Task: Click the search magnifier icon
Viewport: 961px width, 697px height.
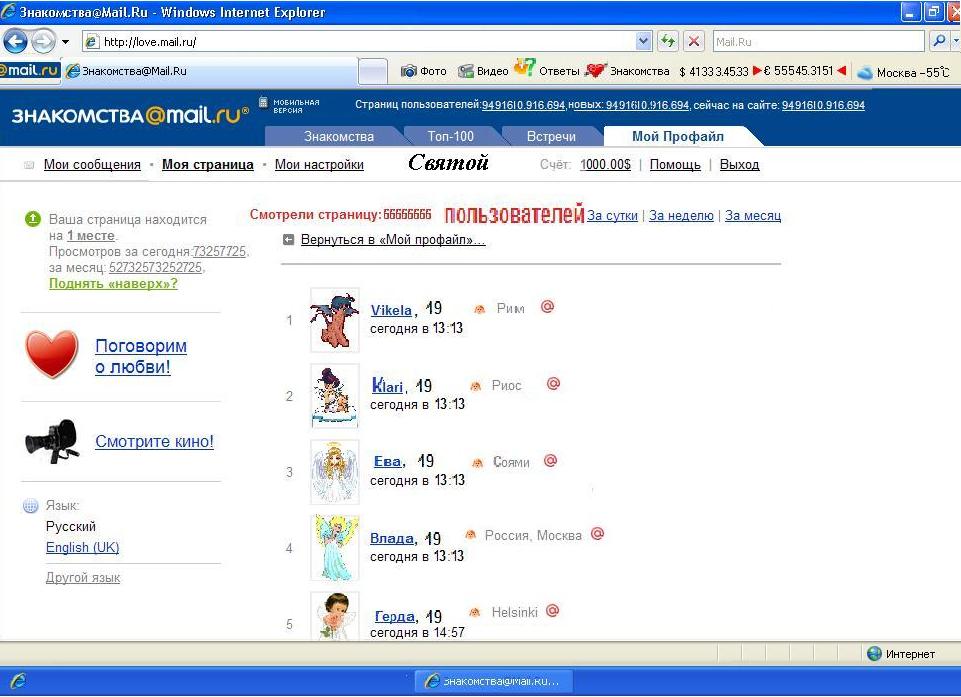Action: 938,42
